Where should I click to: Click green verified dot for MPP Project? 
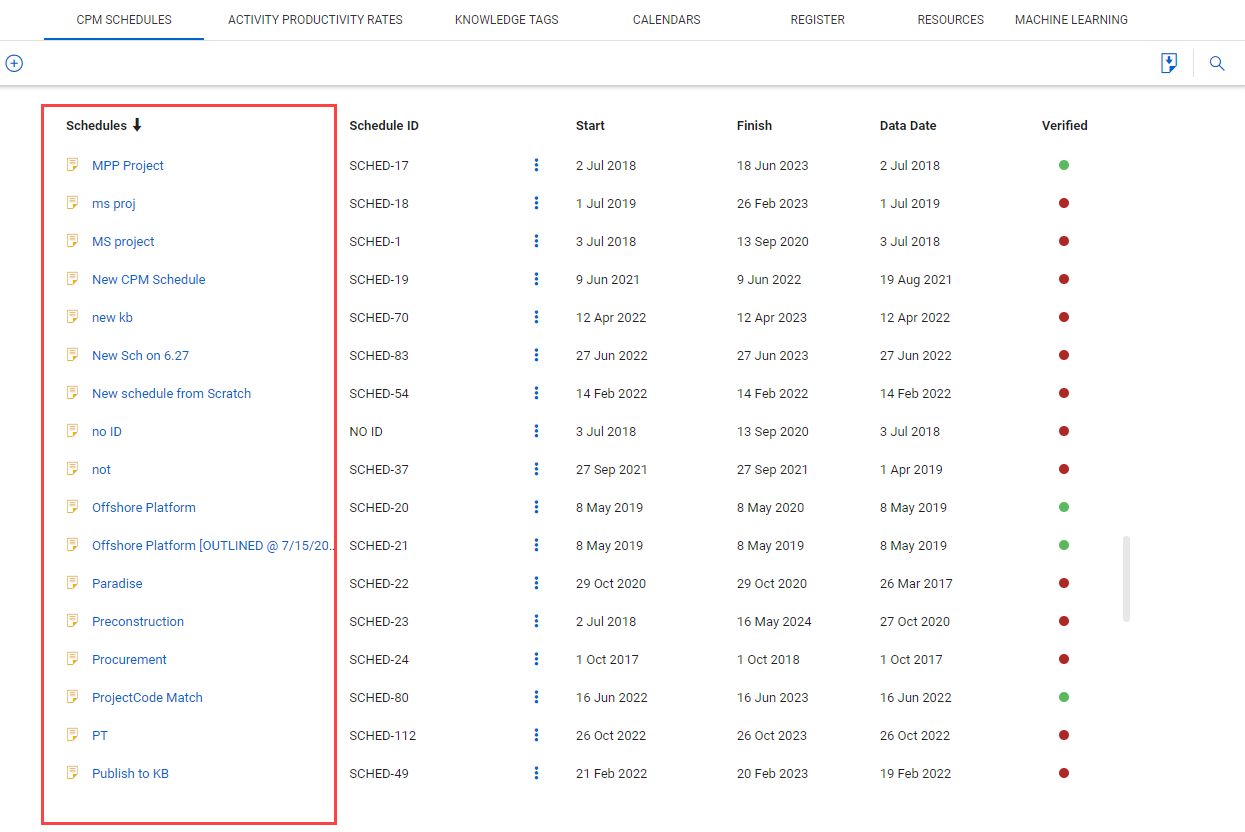tap(1064, 165)
